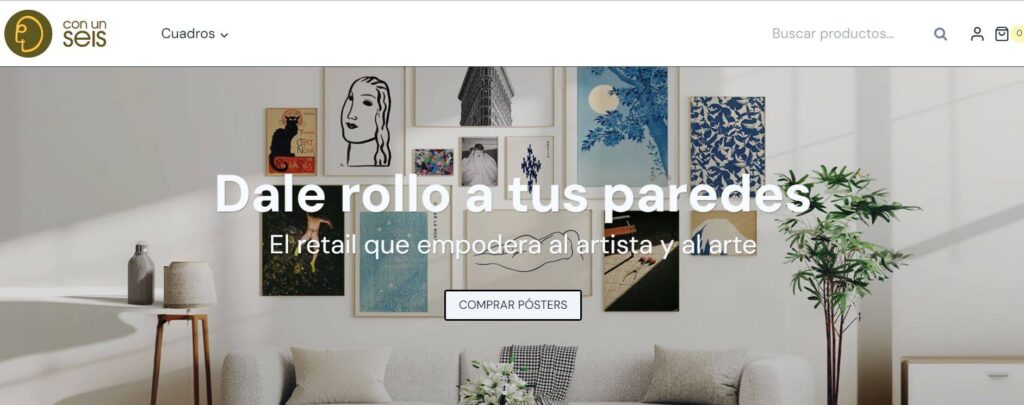Open the Cuadros menu
The image size is (1024, 405).
195,34
